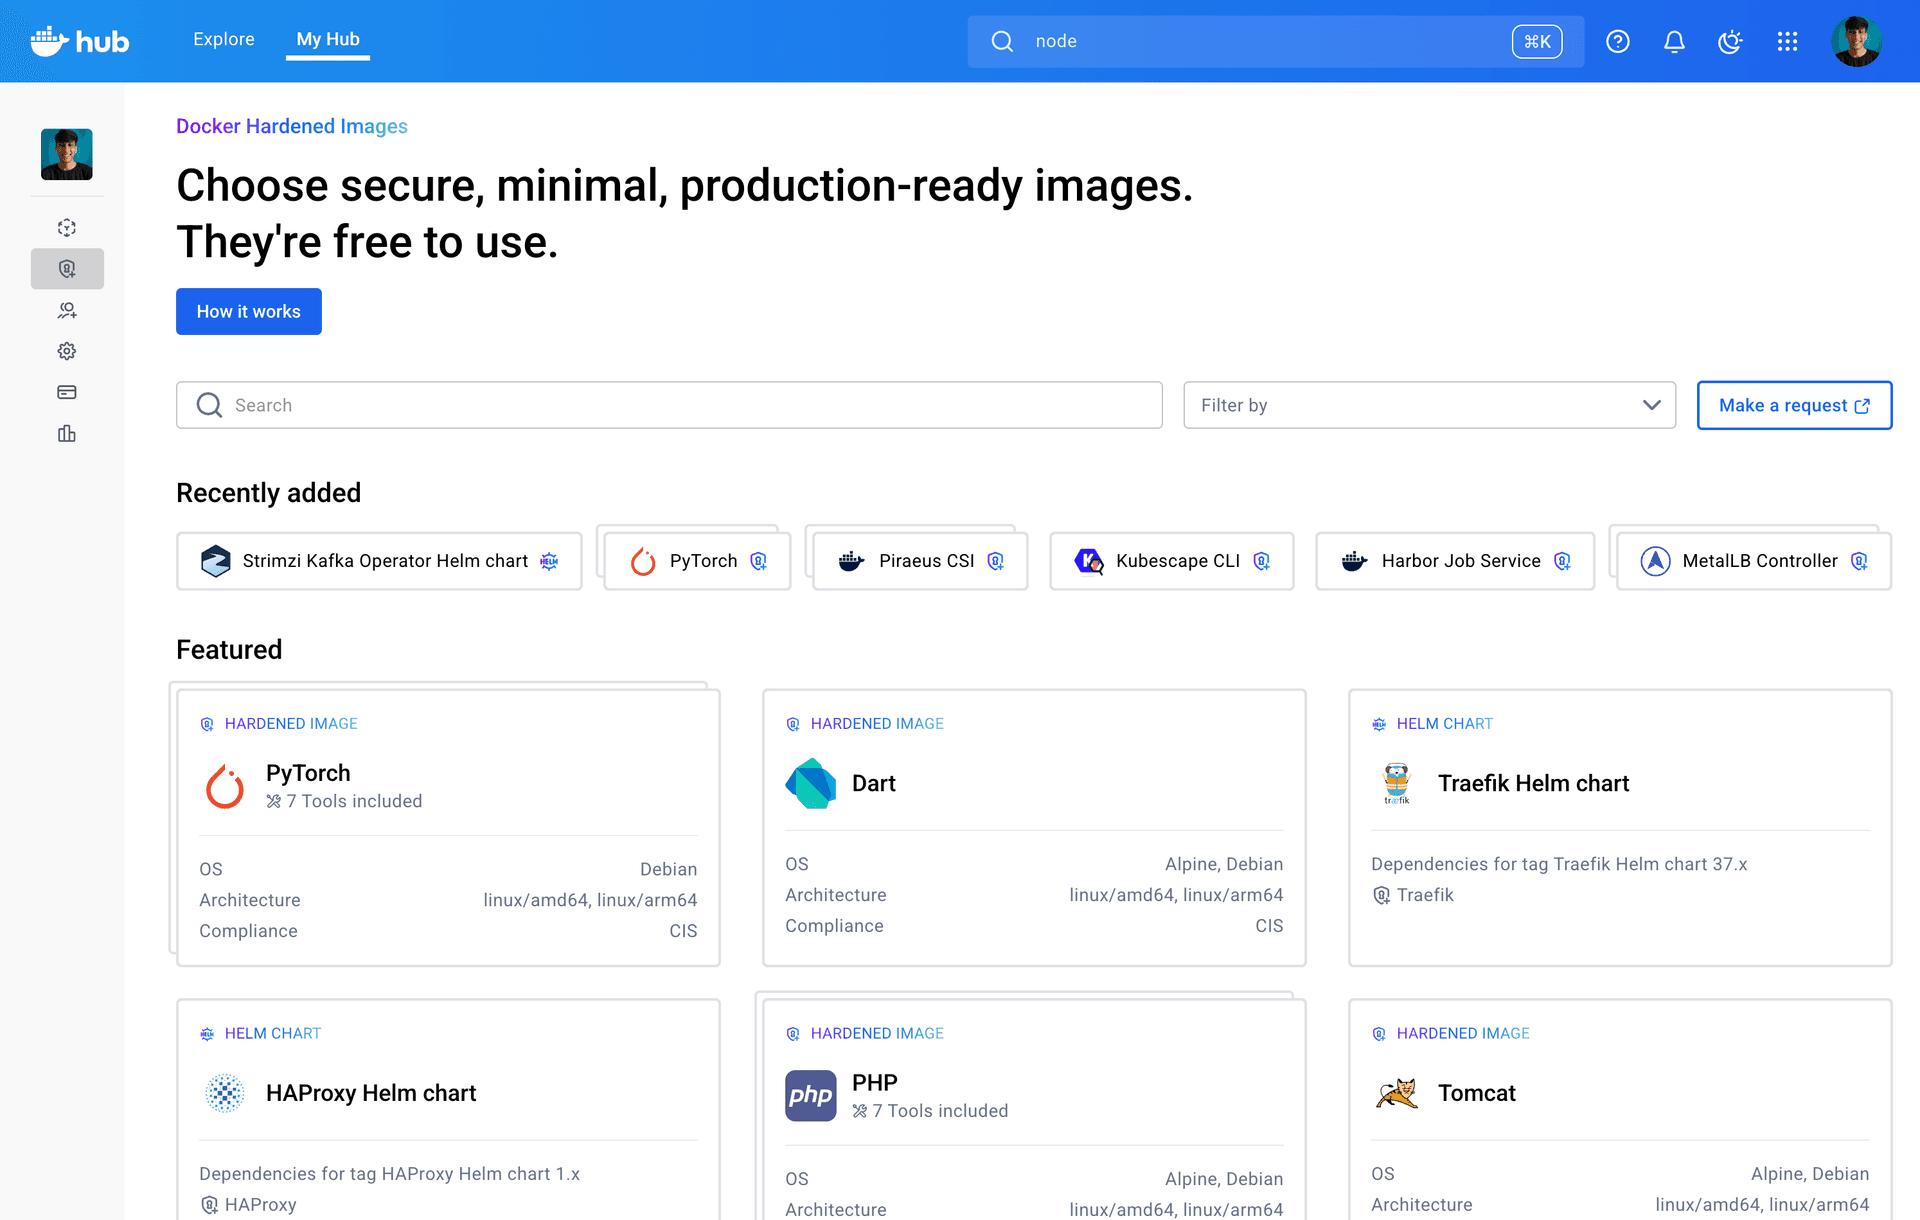Expand the Filter by dropdown
This screenshot has height=1220, width=1920.
(1429, 405)
